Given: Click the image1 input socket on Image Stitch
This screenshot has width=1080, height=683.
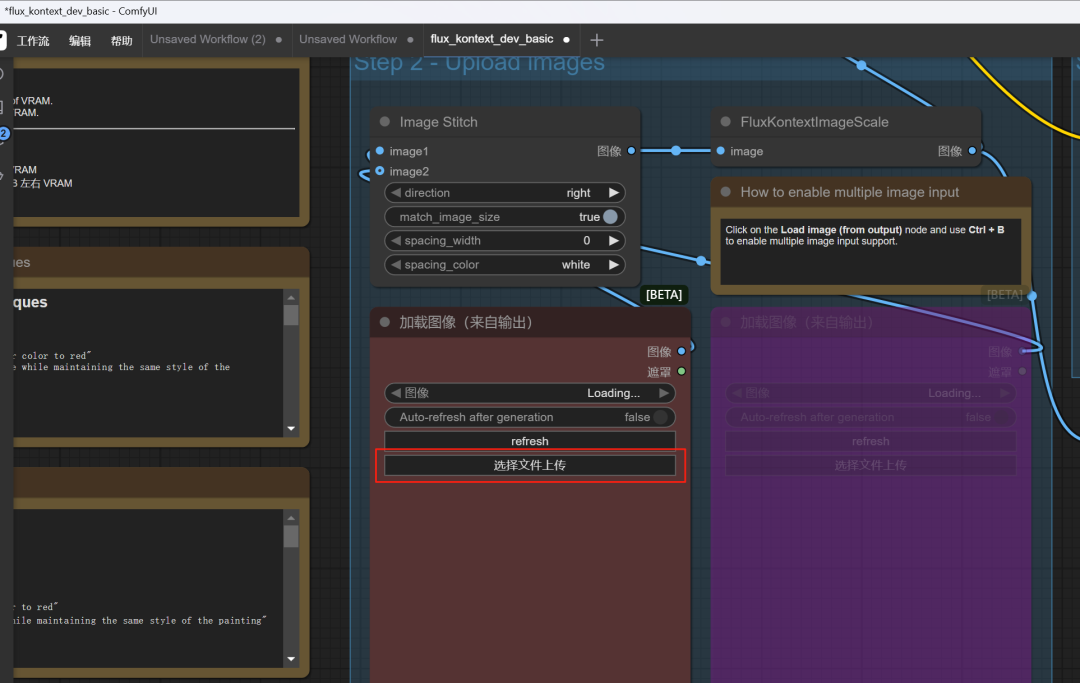Looking at the screenshot, I should [380, 151].
